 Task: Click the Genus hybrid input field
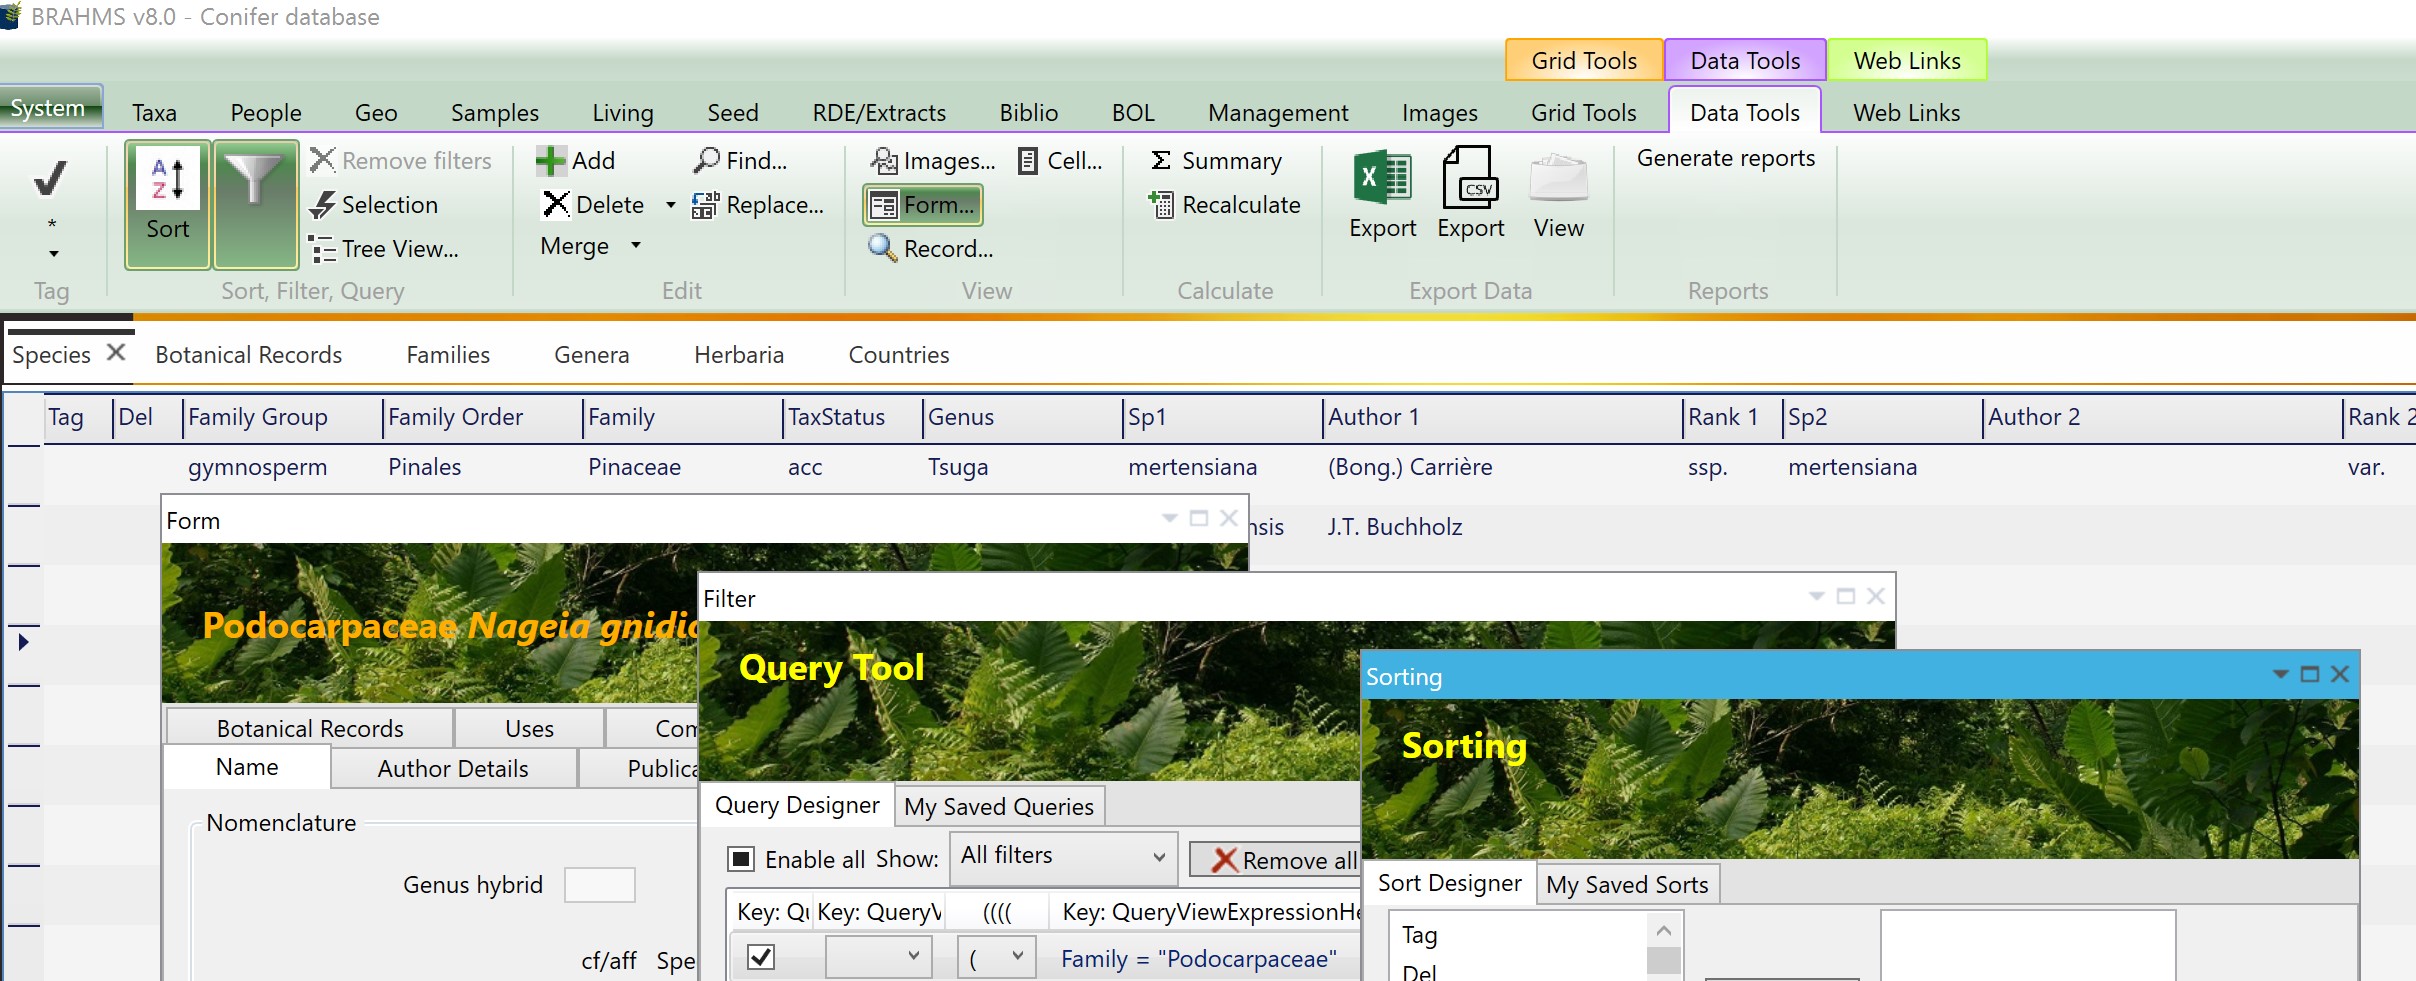[599, 885]
